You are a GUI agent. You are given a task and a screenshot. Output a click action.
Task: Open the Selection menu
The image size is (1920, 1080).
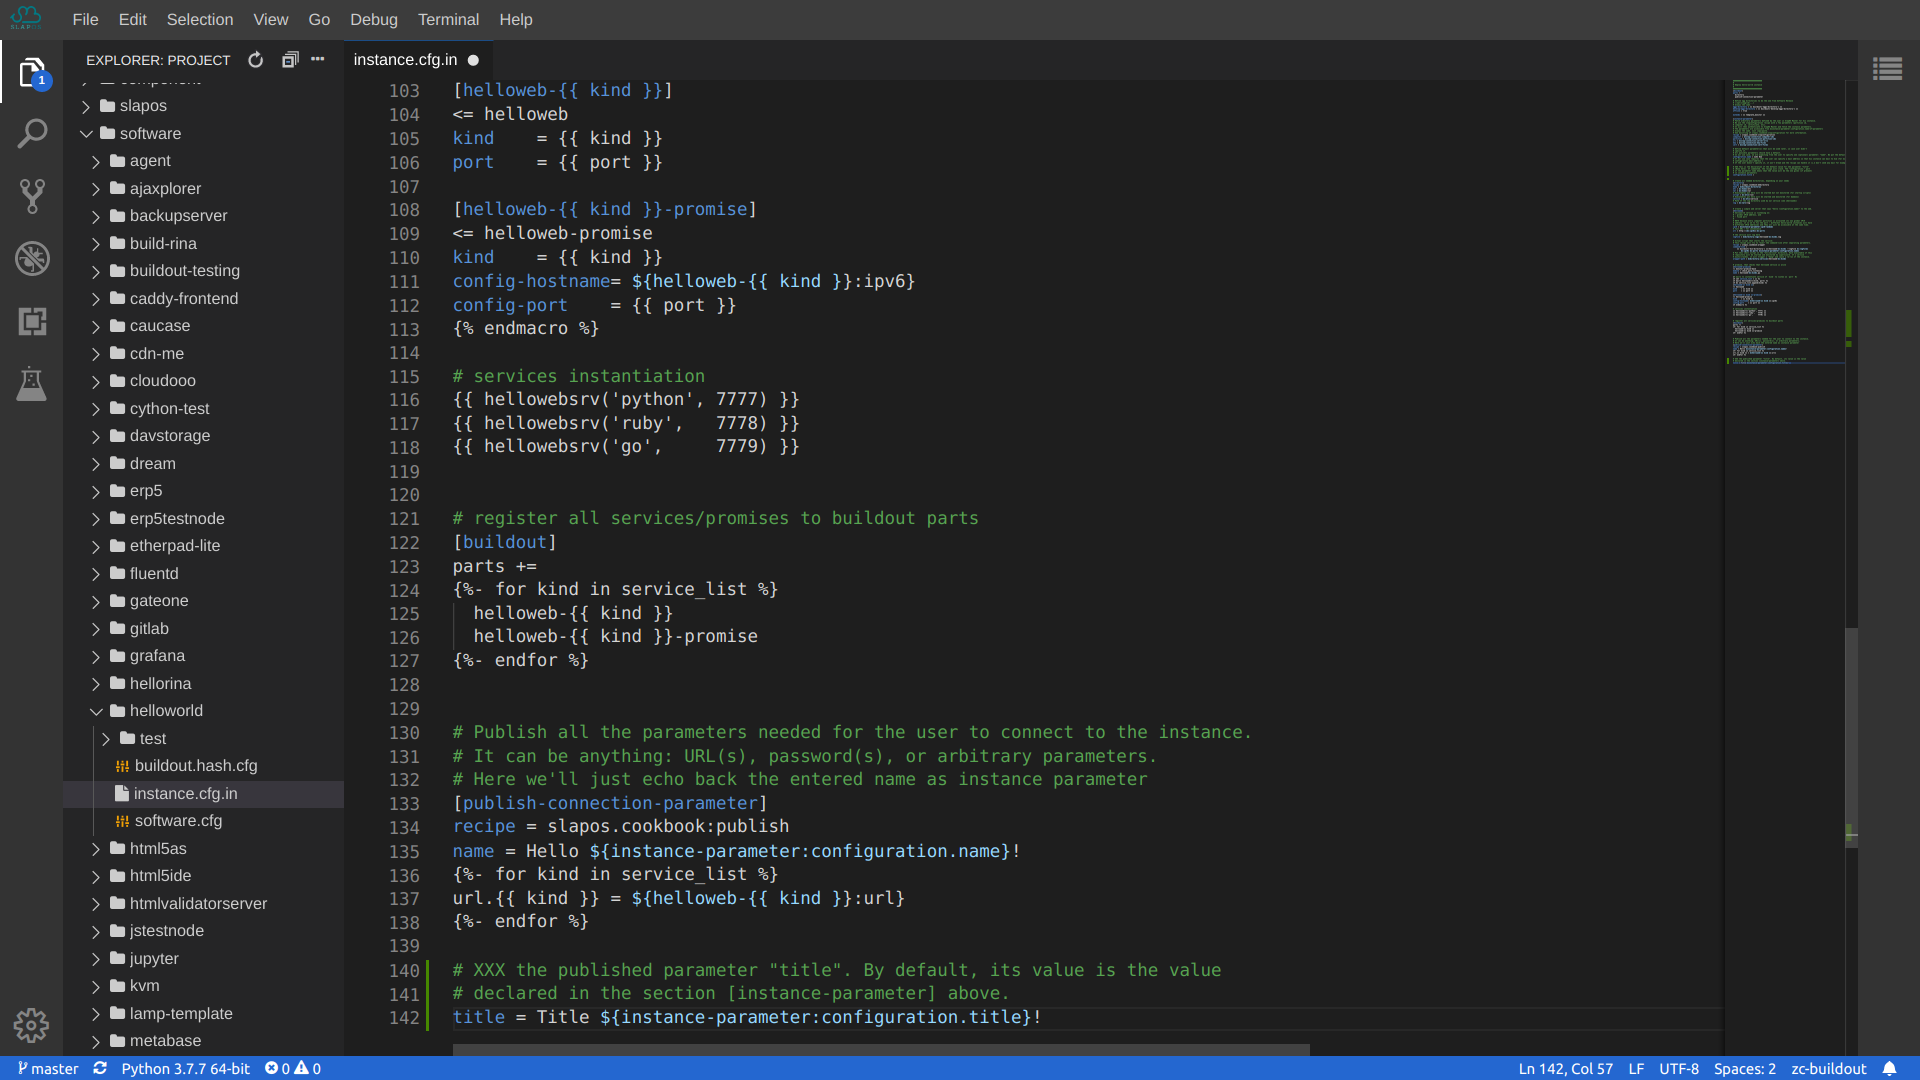click(200, 19)
